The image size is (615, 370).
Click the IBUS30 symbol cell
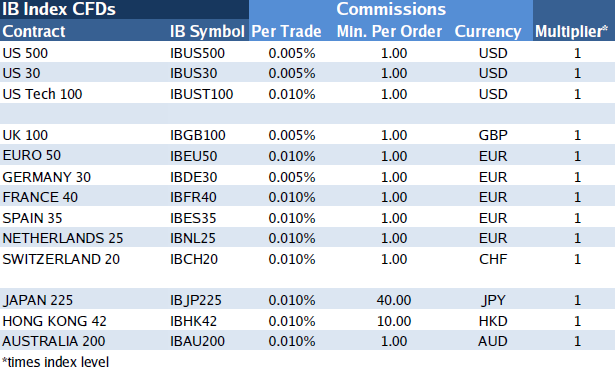coord(193,73)
